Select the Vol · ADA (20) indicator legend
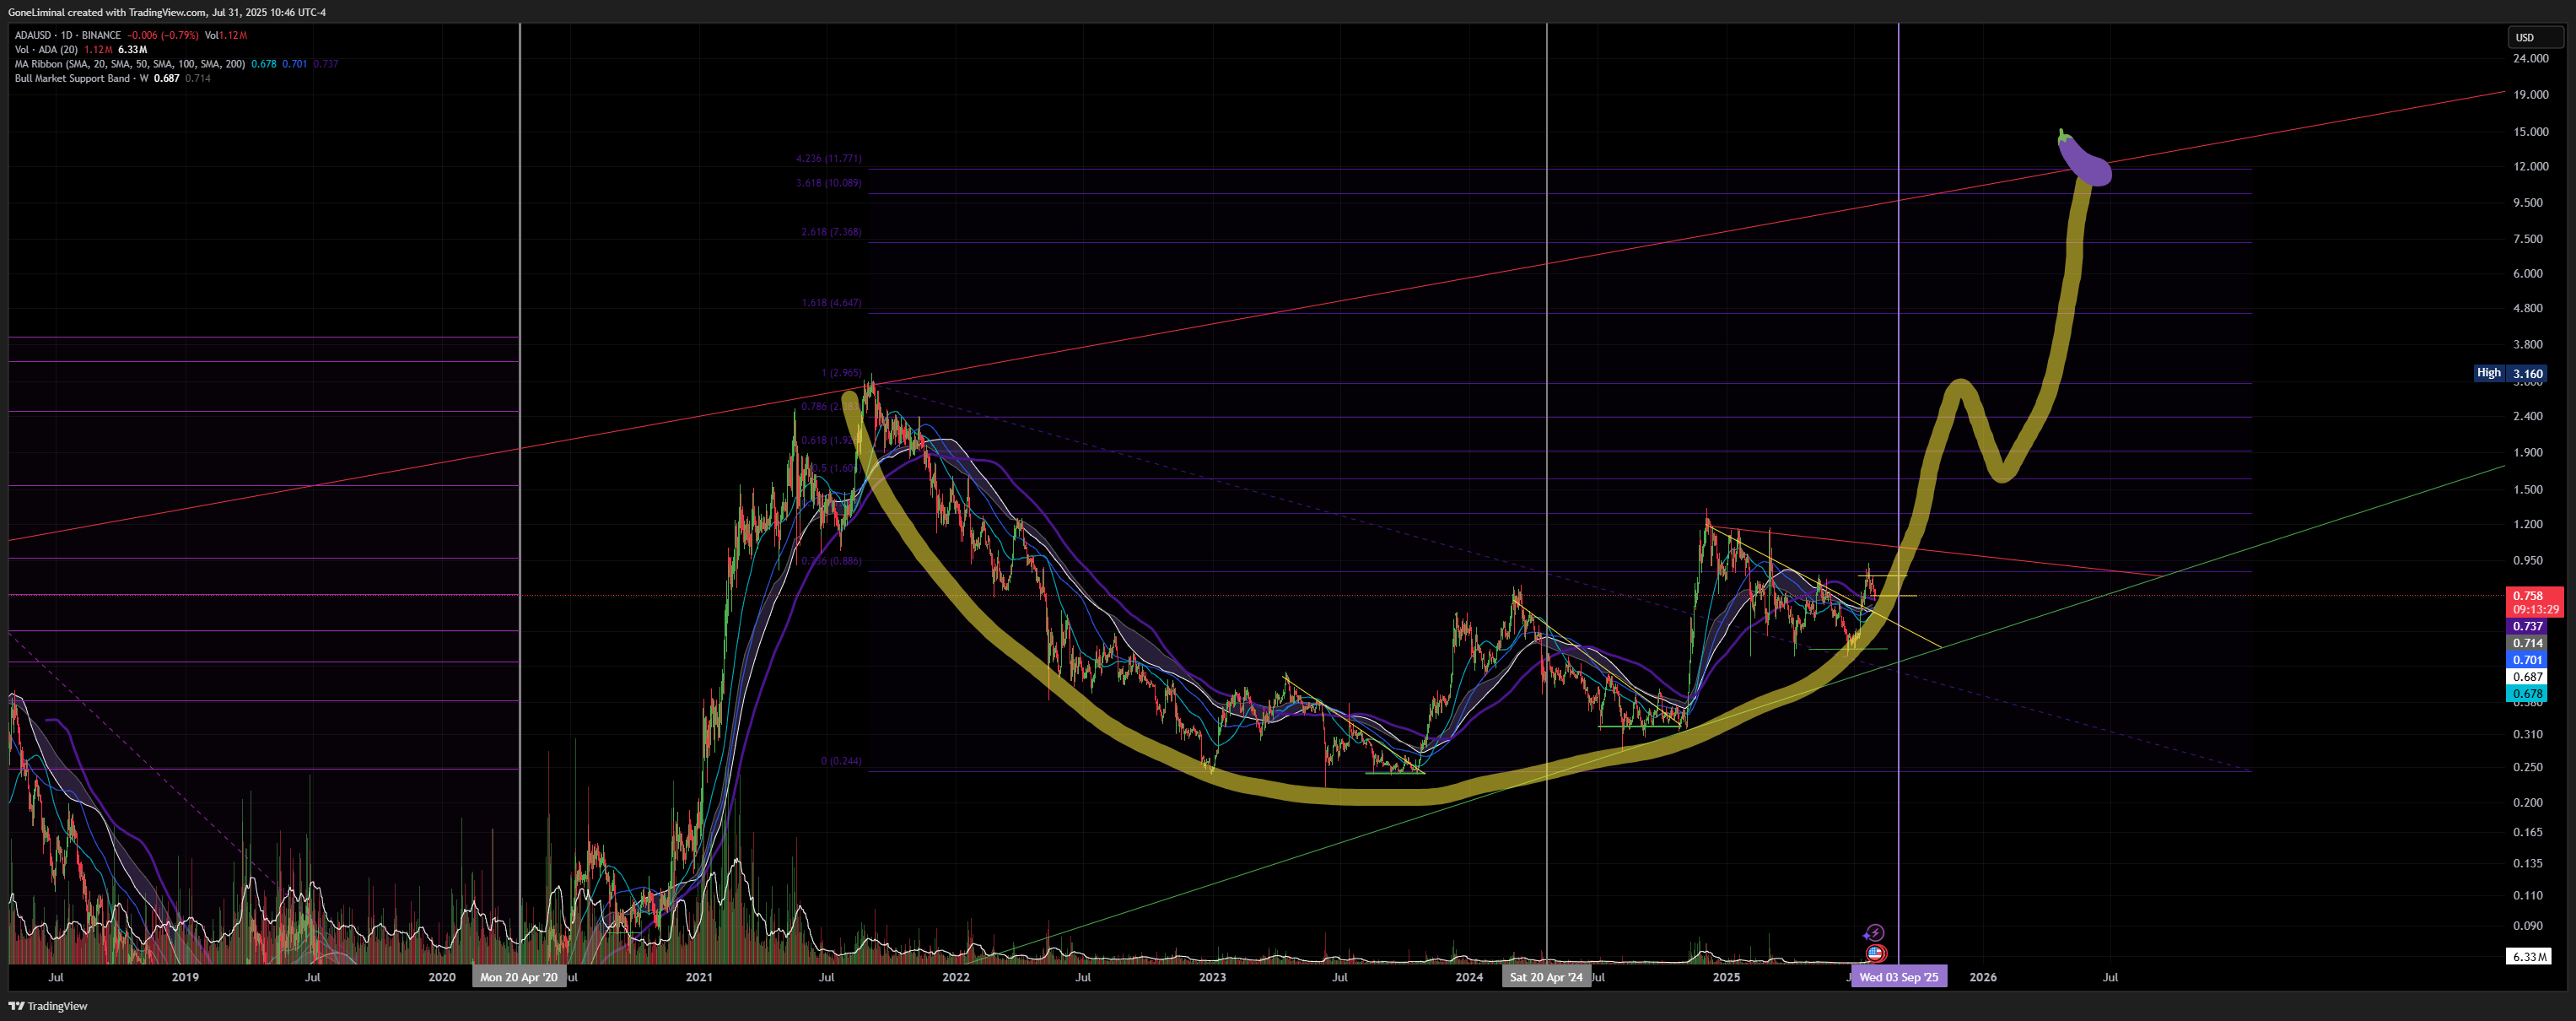This screenshot has width=2576, height=1021. pos(46,49)
